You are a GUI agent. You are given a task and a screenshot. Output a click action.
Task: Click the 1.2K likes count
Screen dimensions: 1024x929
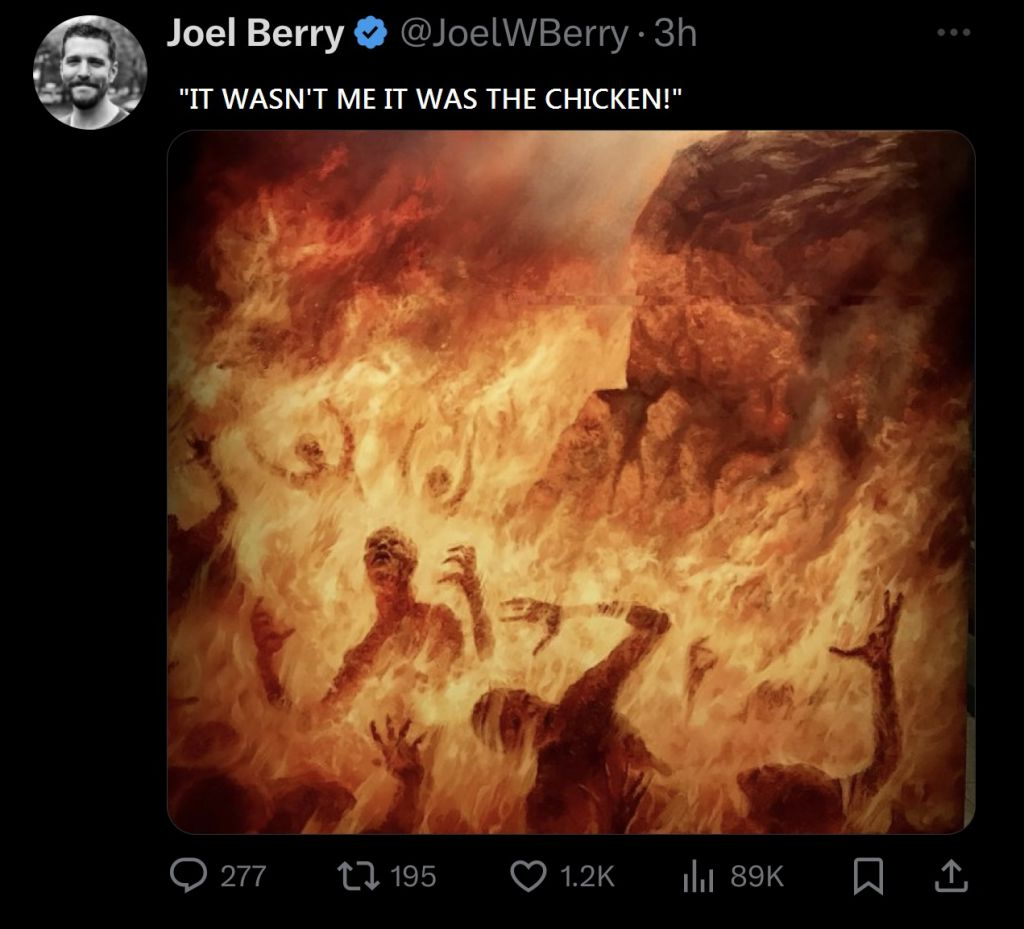[x=587, y=877]
